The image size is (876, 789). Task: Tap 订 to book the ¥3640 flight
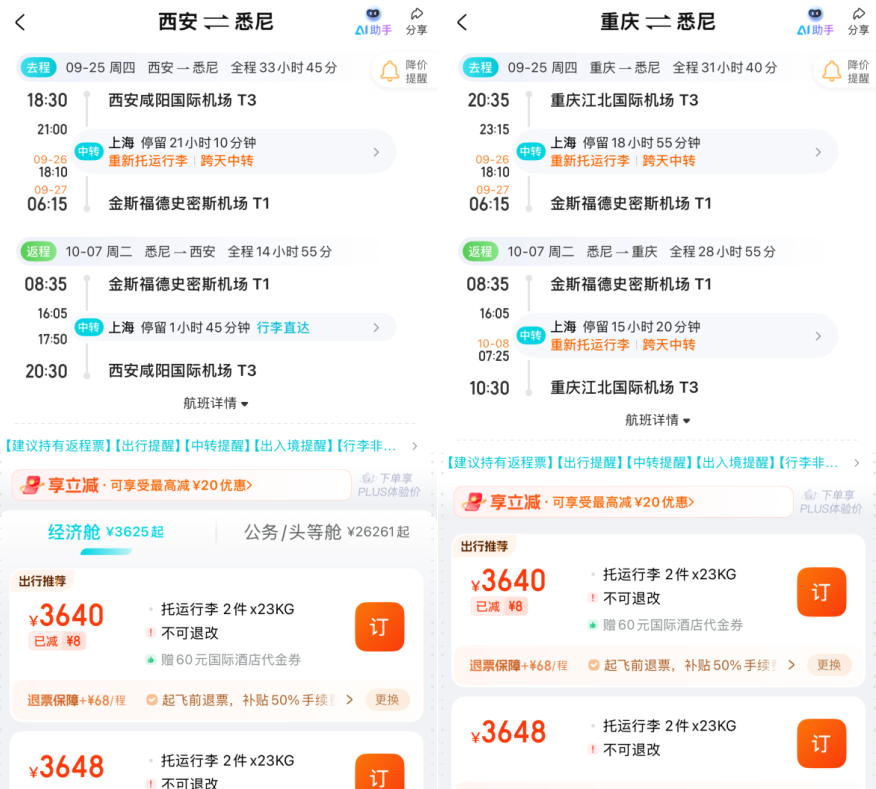pos(379,627)
